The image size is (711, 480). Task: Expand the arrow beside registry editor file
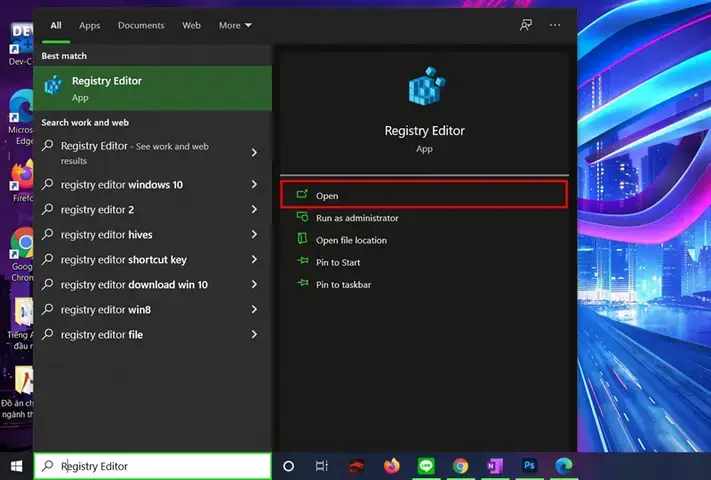click(x=254, y=335)
